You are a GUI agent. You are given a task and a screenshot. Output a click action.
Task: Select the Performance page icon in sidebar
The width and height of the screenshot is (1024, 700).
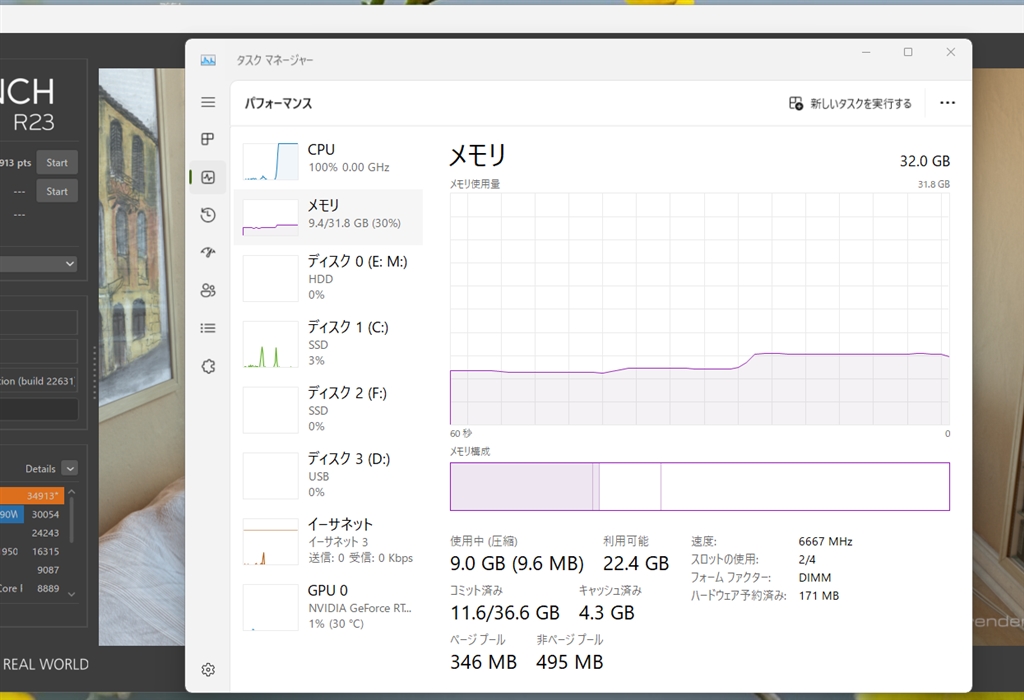(208, 177)
